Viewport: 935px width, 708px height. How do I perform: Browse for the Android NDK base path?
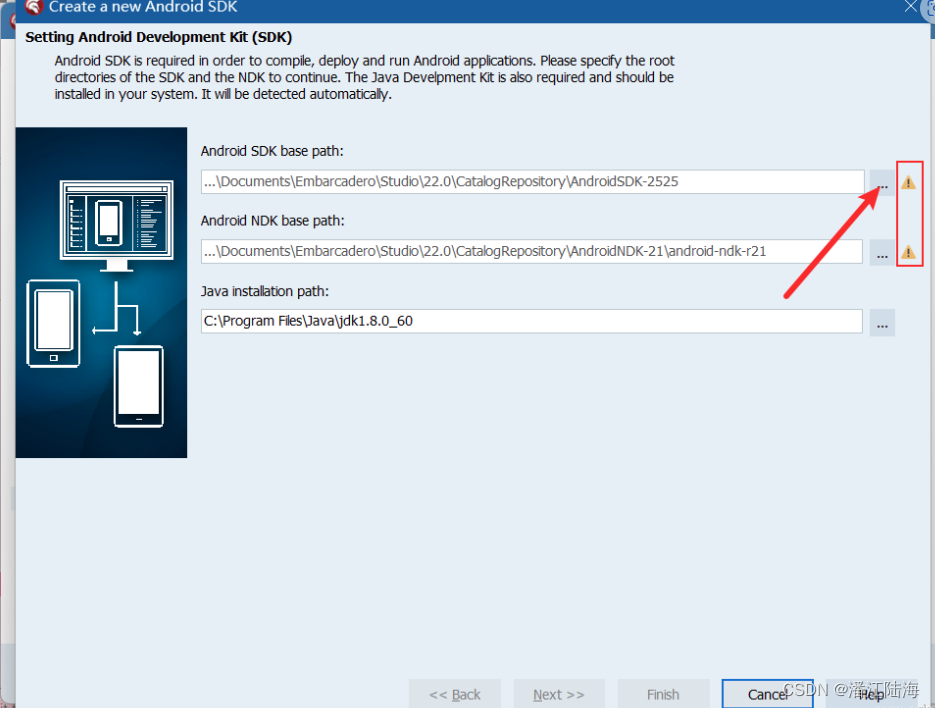(882, 252)
